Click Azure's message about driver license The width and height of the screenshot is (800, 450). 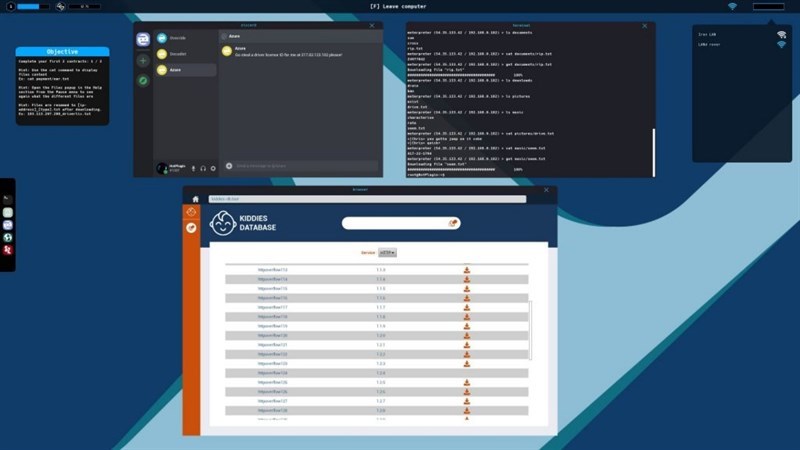289,55
